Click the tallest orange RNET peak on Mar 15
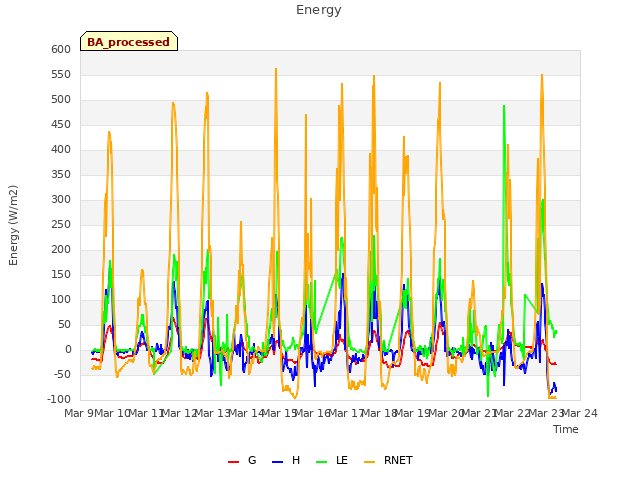Viewport: 640px width, 480px height. coord(276,69)
